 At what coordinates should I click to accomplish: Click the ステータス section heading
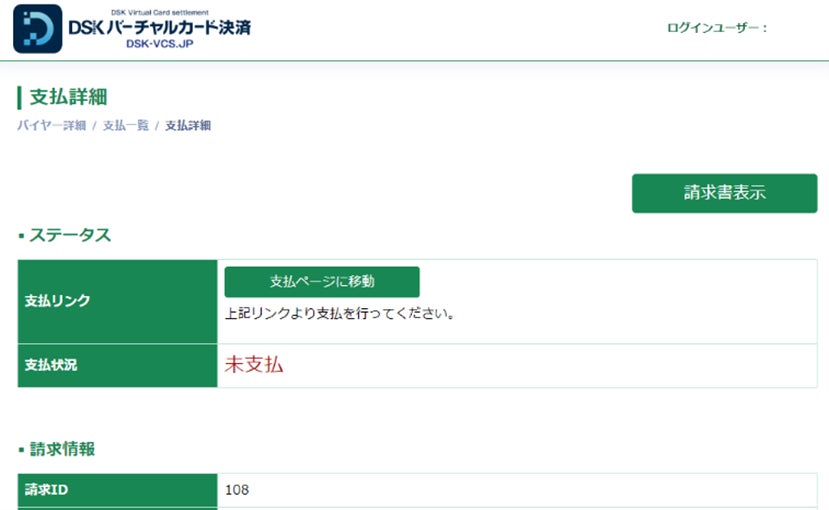[70, 236]
